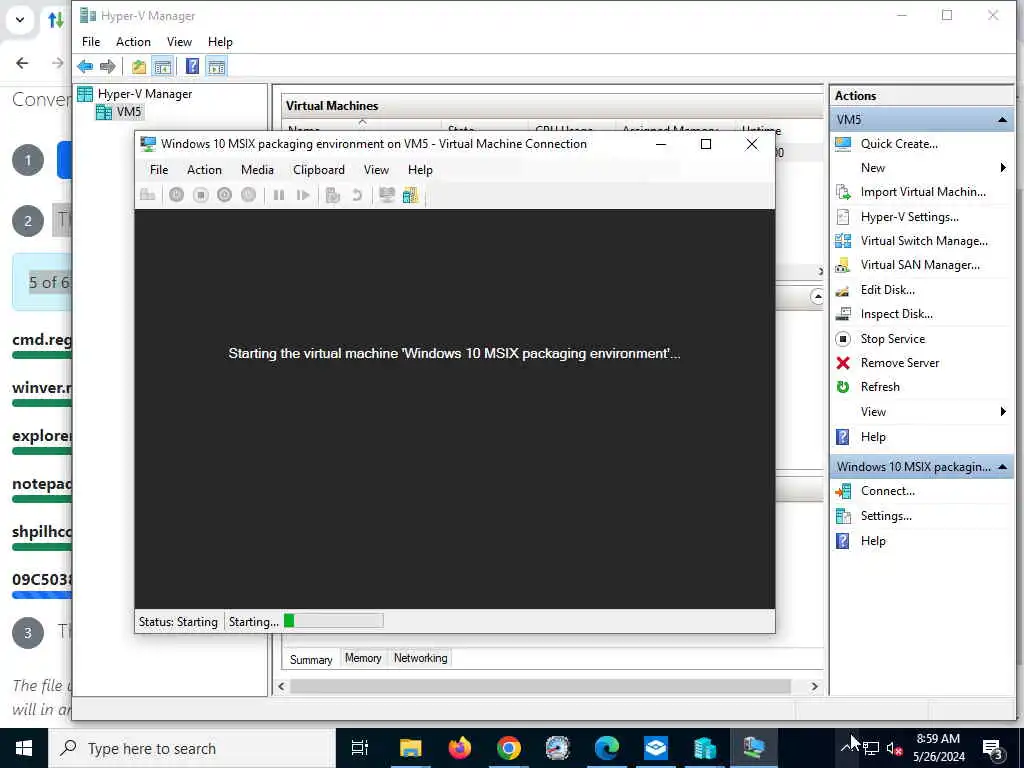Viewport: 1024px width, 768px height.
Task: Open Media menu in VM Connection window
Action: point(257,170)
